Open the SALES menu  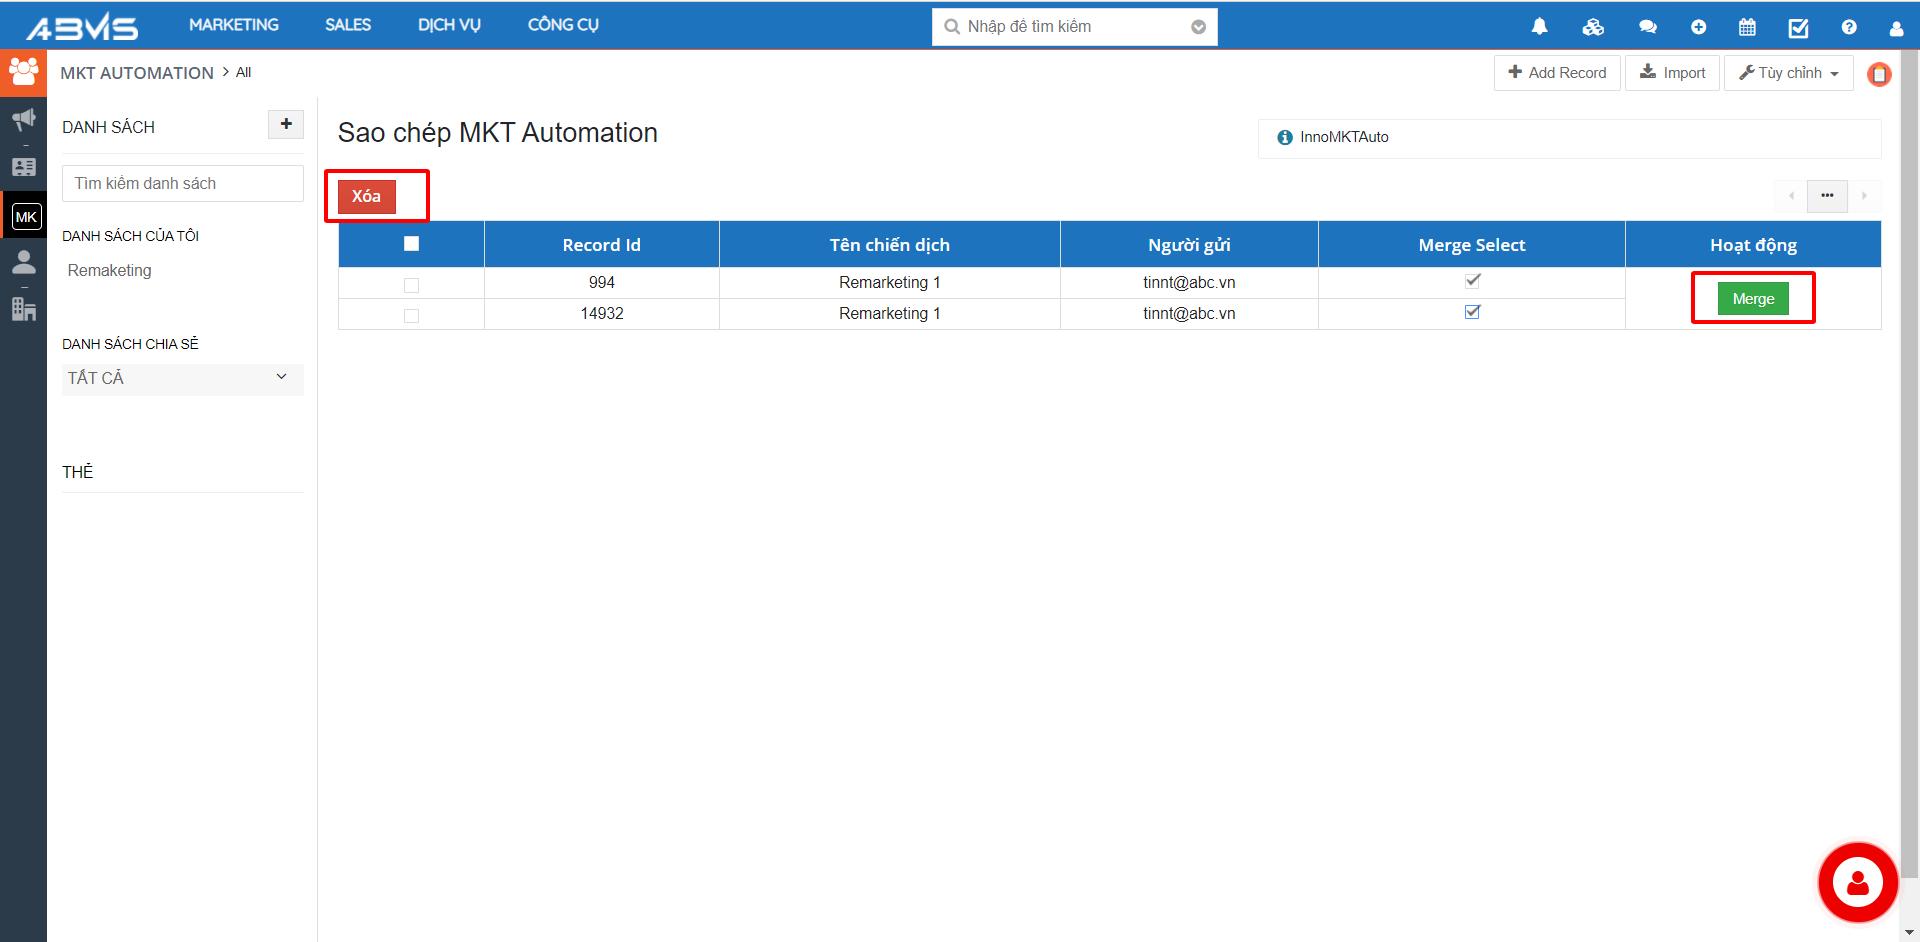(x=347, y=25)
